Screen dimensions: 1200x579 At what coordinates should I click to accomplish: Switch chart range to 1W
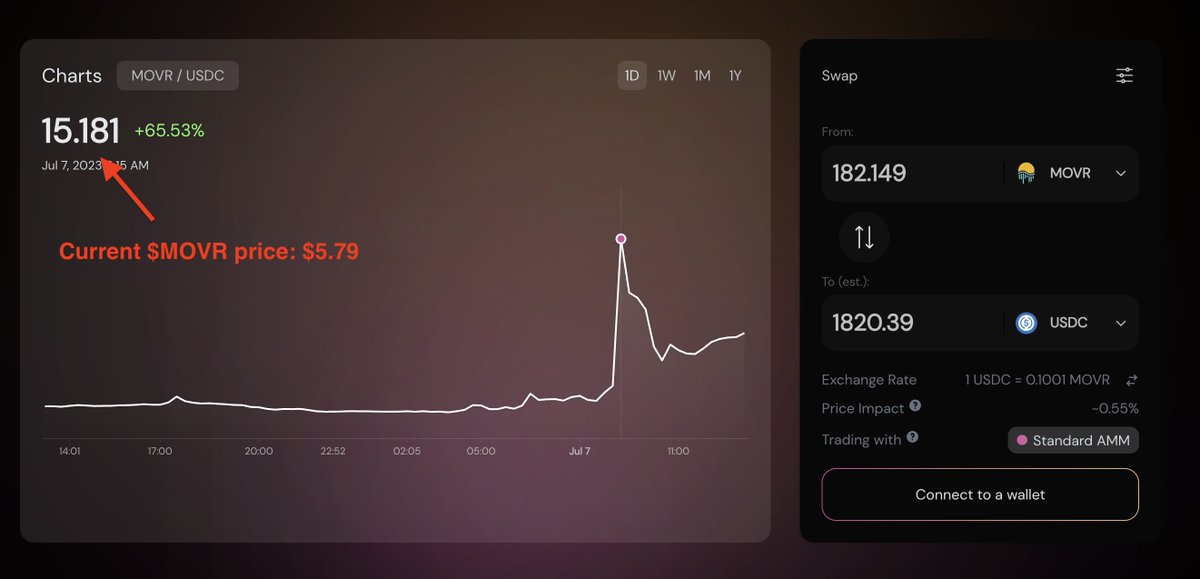coord(666,76)
